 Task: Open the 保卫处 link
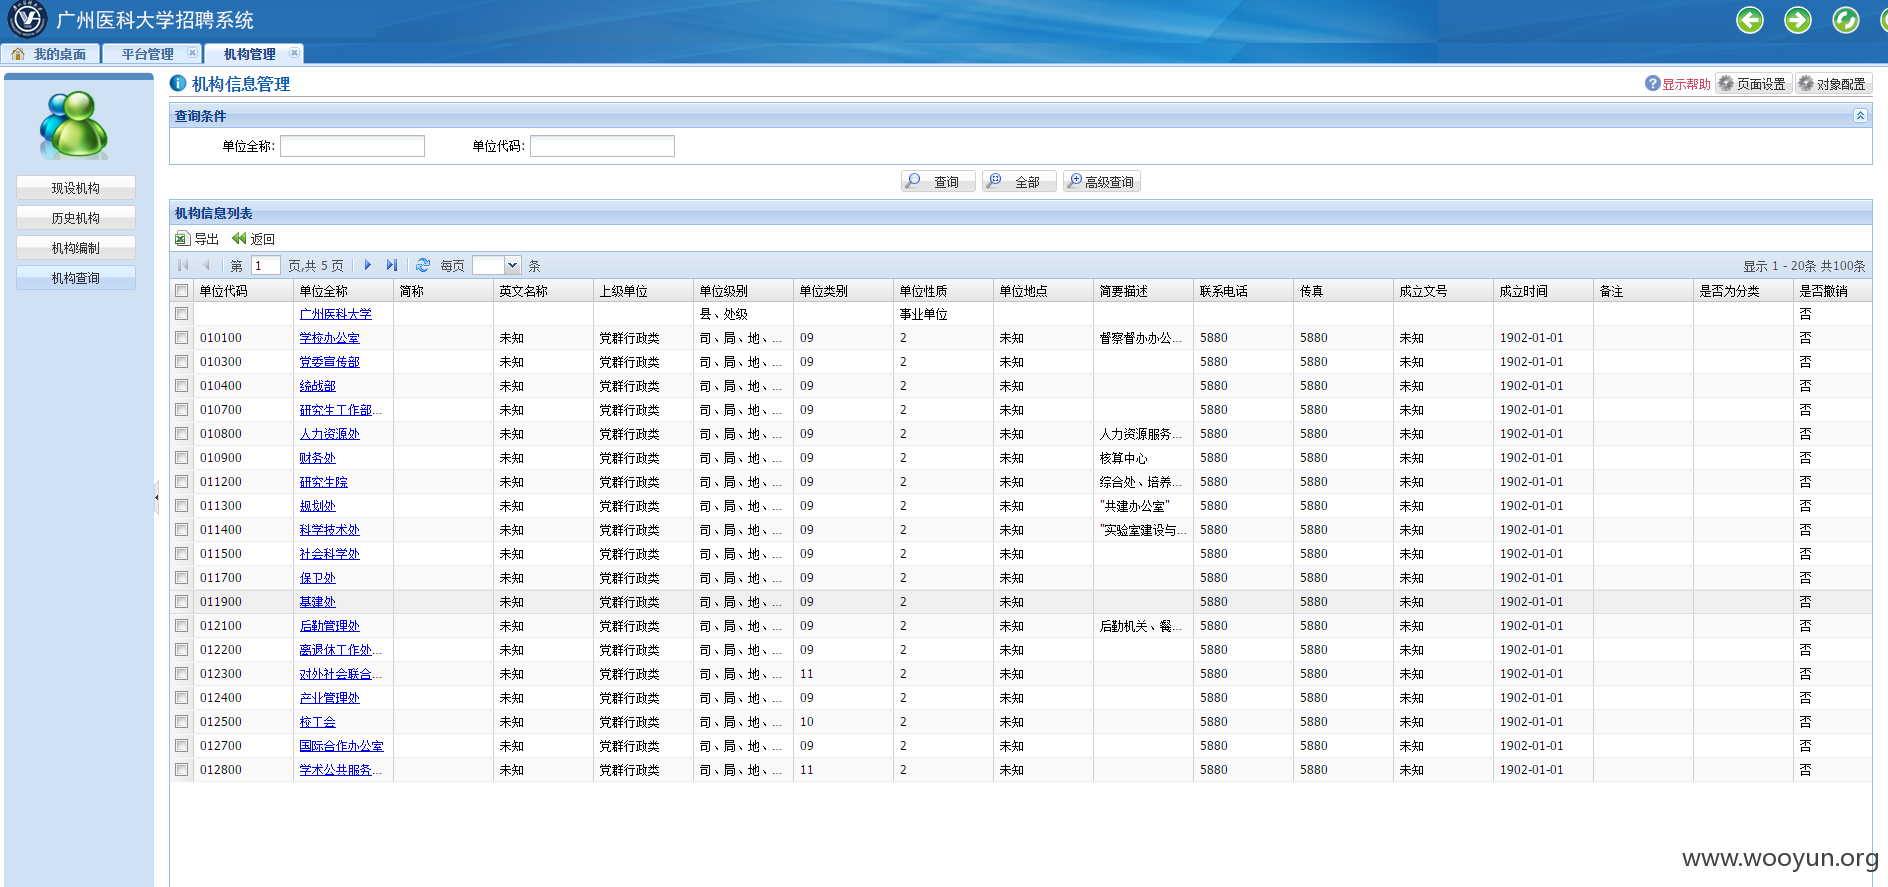317,578
